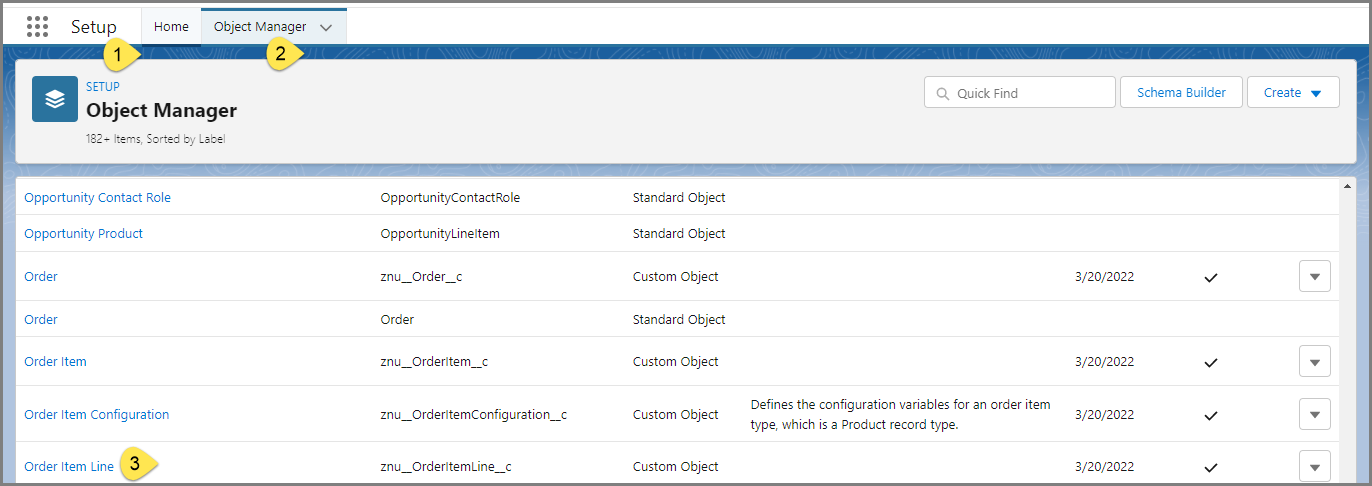Open the App Launcher waffle icon
This screenshot has width=1372, height=486.
37,27
